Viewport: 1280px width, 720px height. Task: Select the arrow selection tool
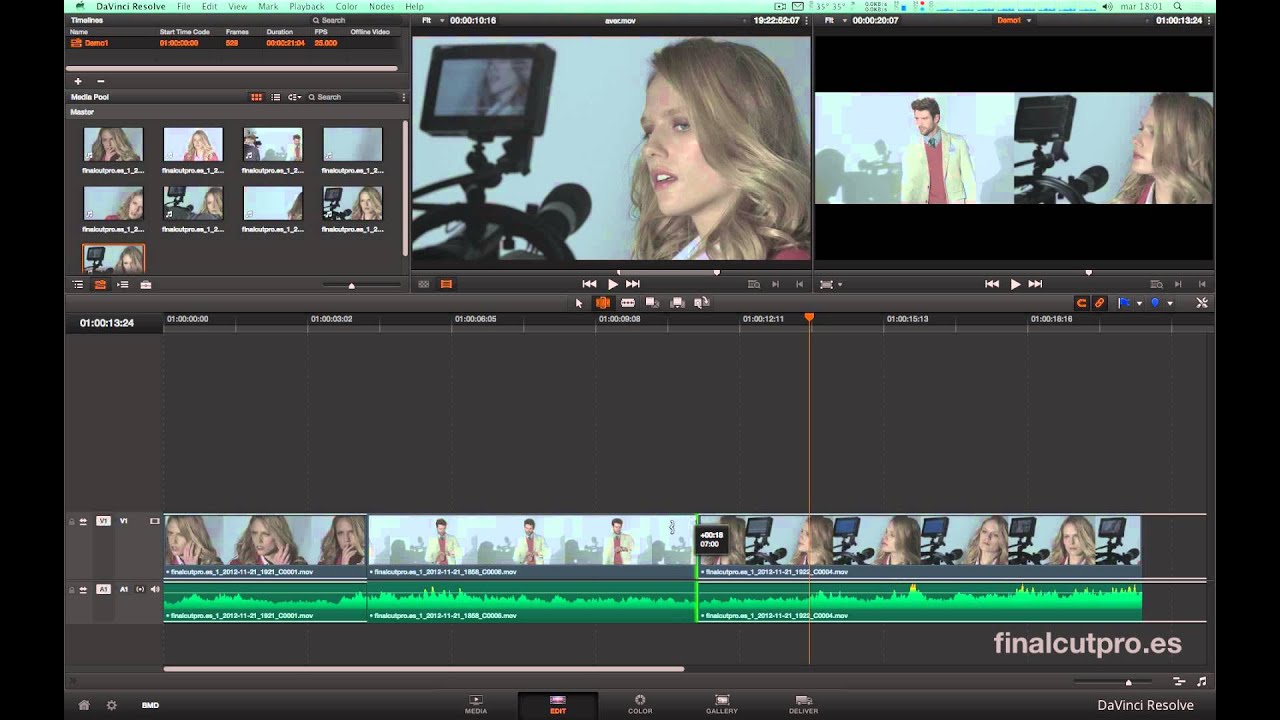point(579,303)
